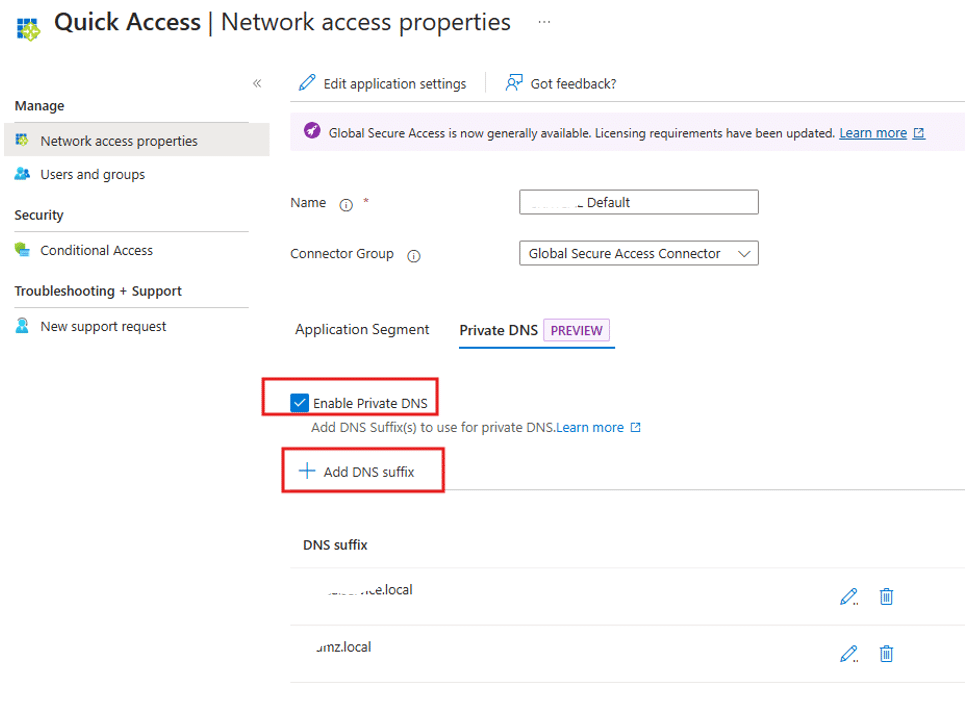Click in the Name input field

639,202
